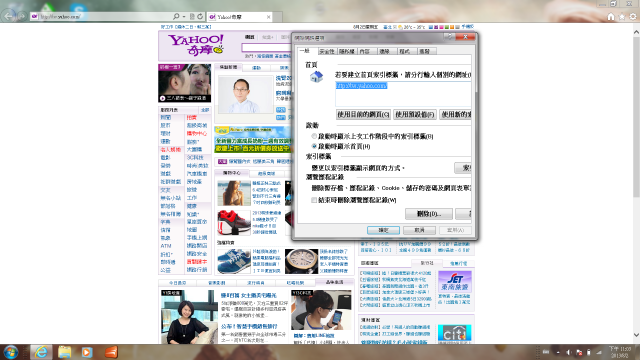Open the ATM link in left menu
This screenshot has height=360, width=640.
(166, 246)
